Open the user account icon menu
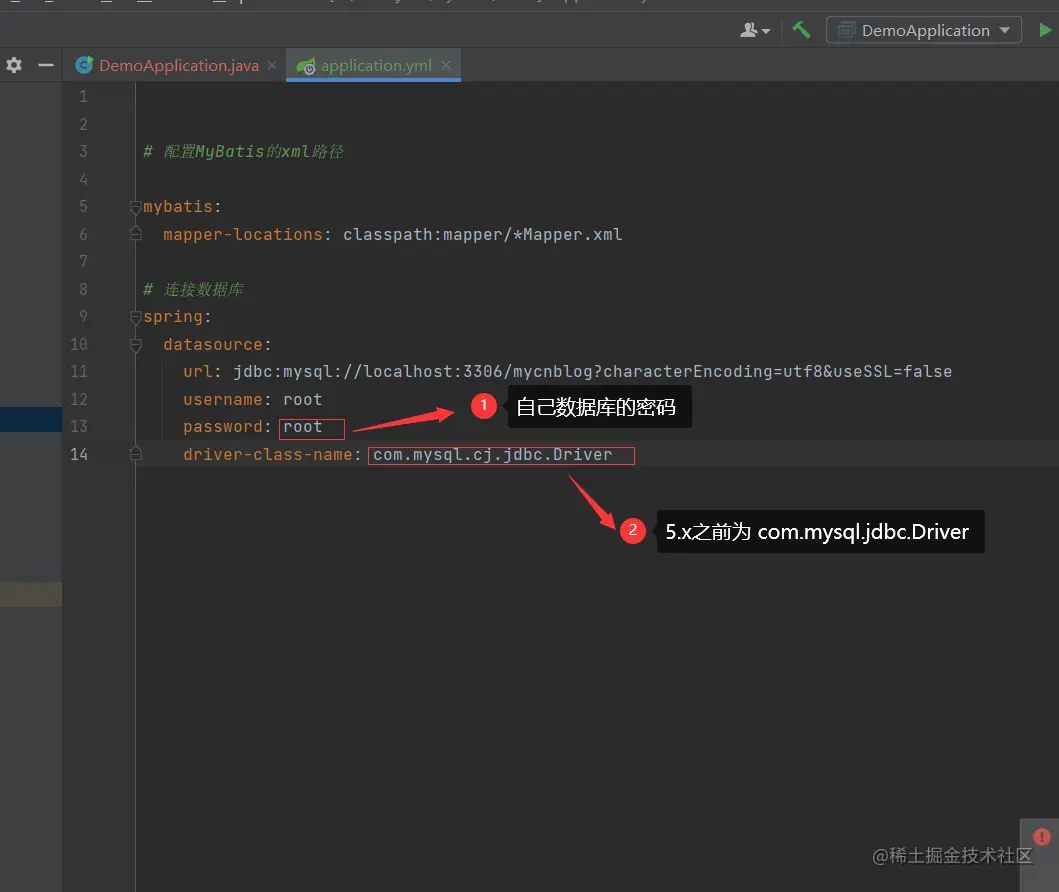This screenshot has width=1059, height=892. pos(755,30)
